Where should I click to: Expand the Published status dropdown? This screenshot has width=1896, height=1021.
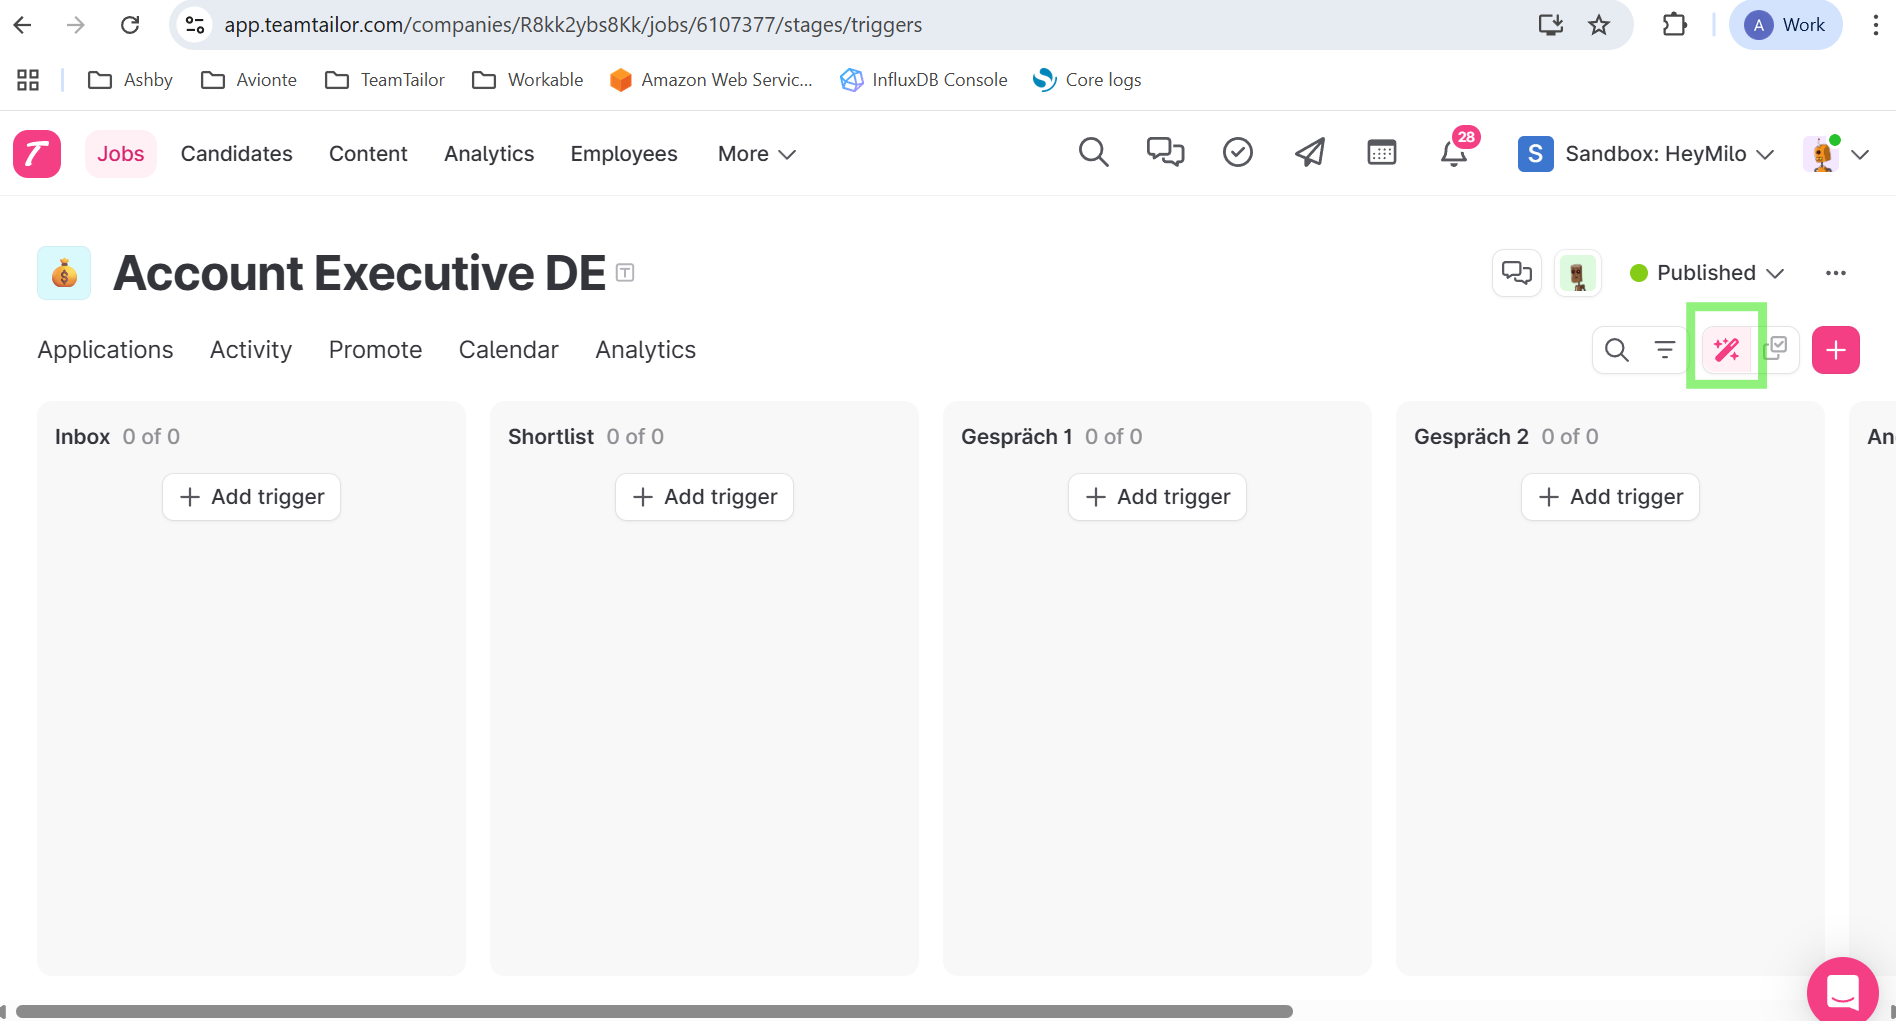click(x=1707, y=273)
